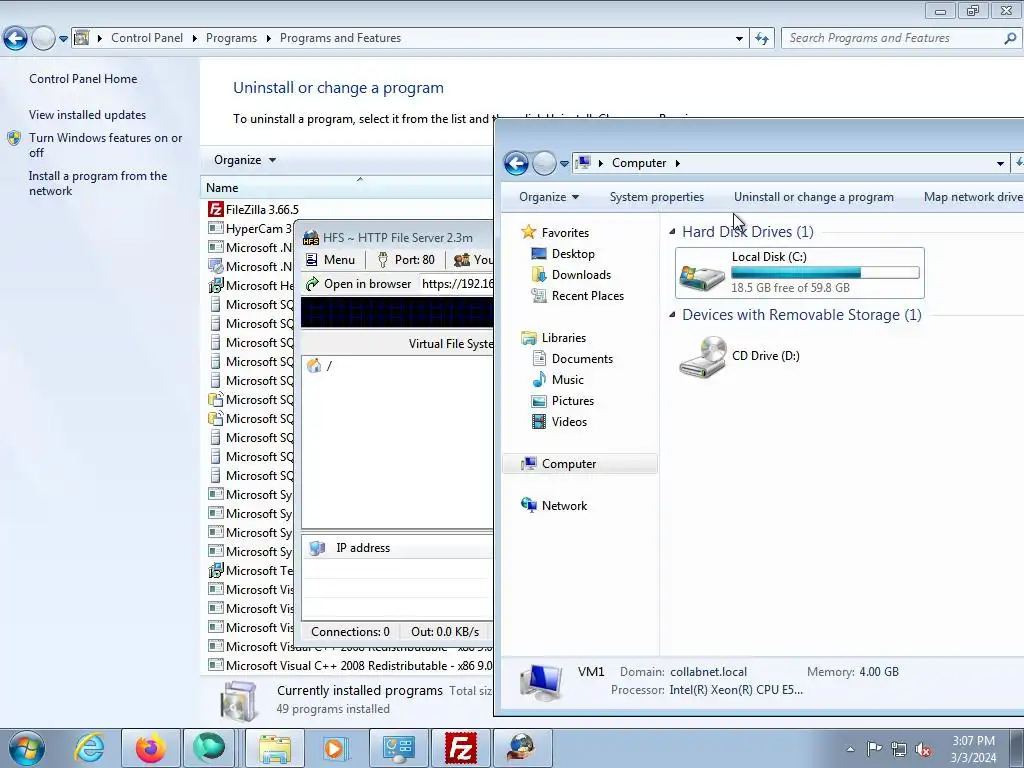Click the Port: 80 plug icon in HFS

click(383, 260)
